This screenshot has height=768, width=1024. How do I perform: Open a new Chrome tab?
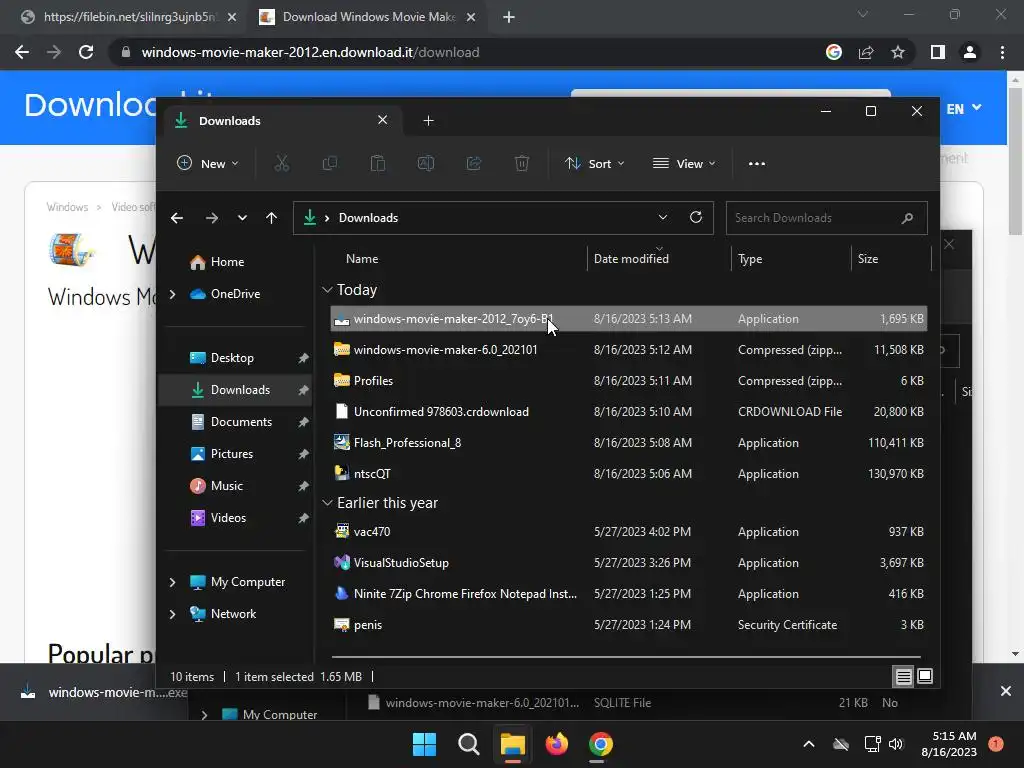coord(509,17)
